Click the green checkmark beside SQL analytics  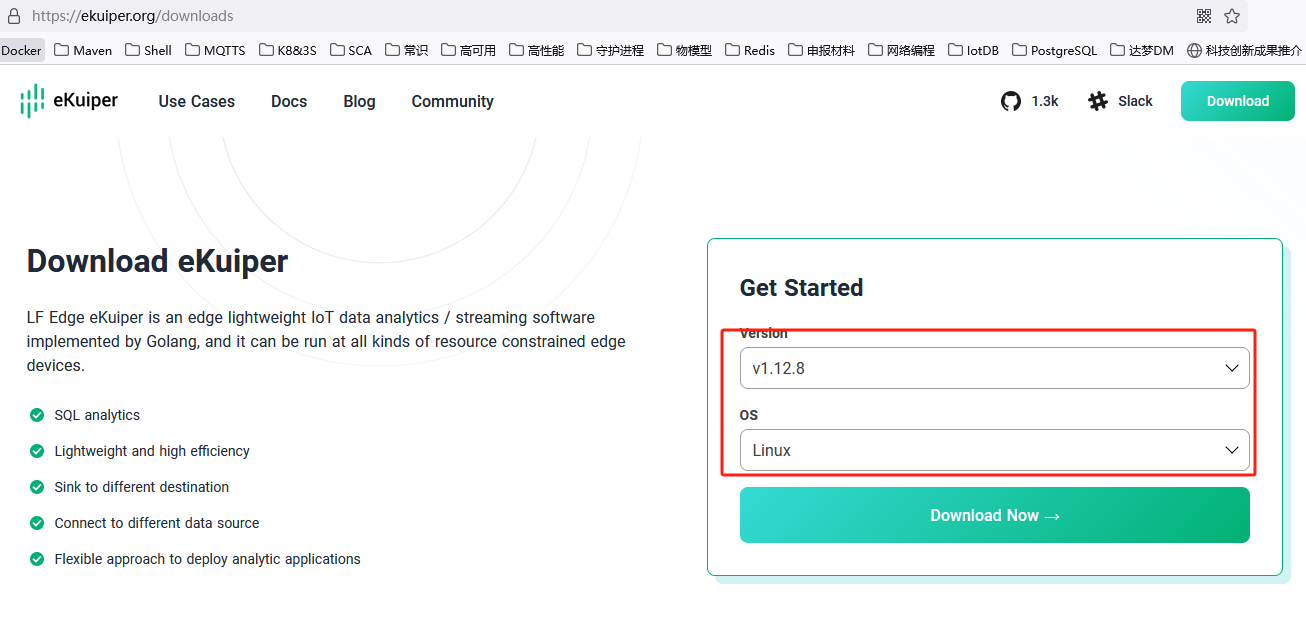[x=37, y=415]
